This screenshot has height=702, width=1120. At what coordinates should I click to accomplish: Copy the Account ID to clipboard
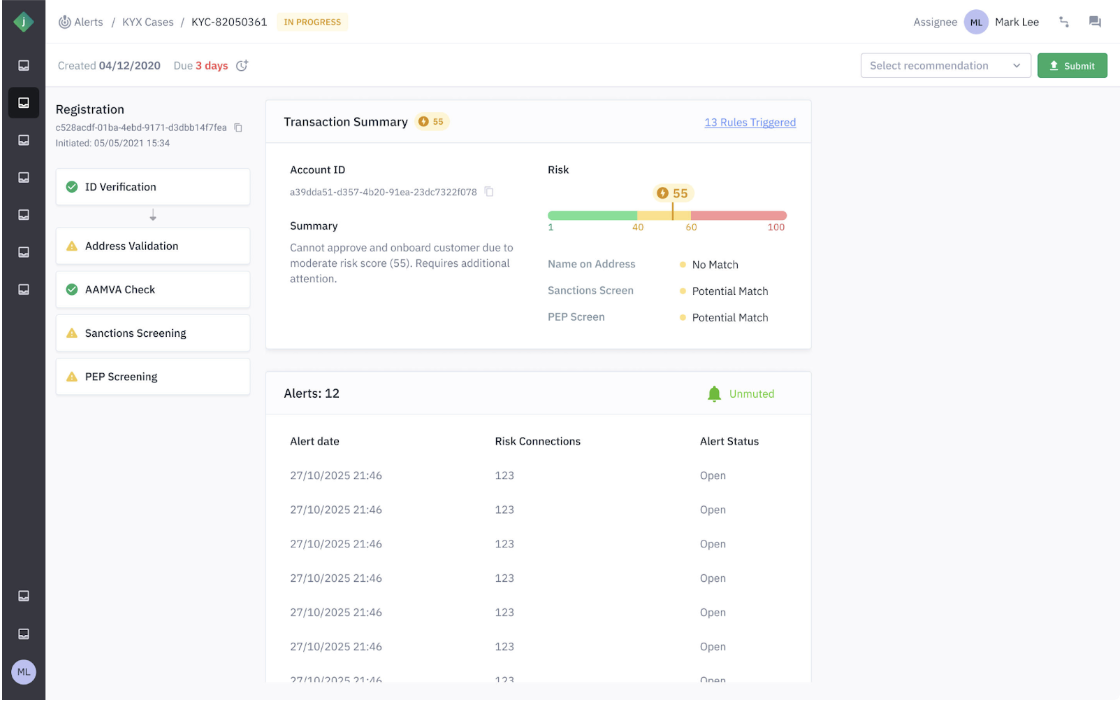coord(489,192)
